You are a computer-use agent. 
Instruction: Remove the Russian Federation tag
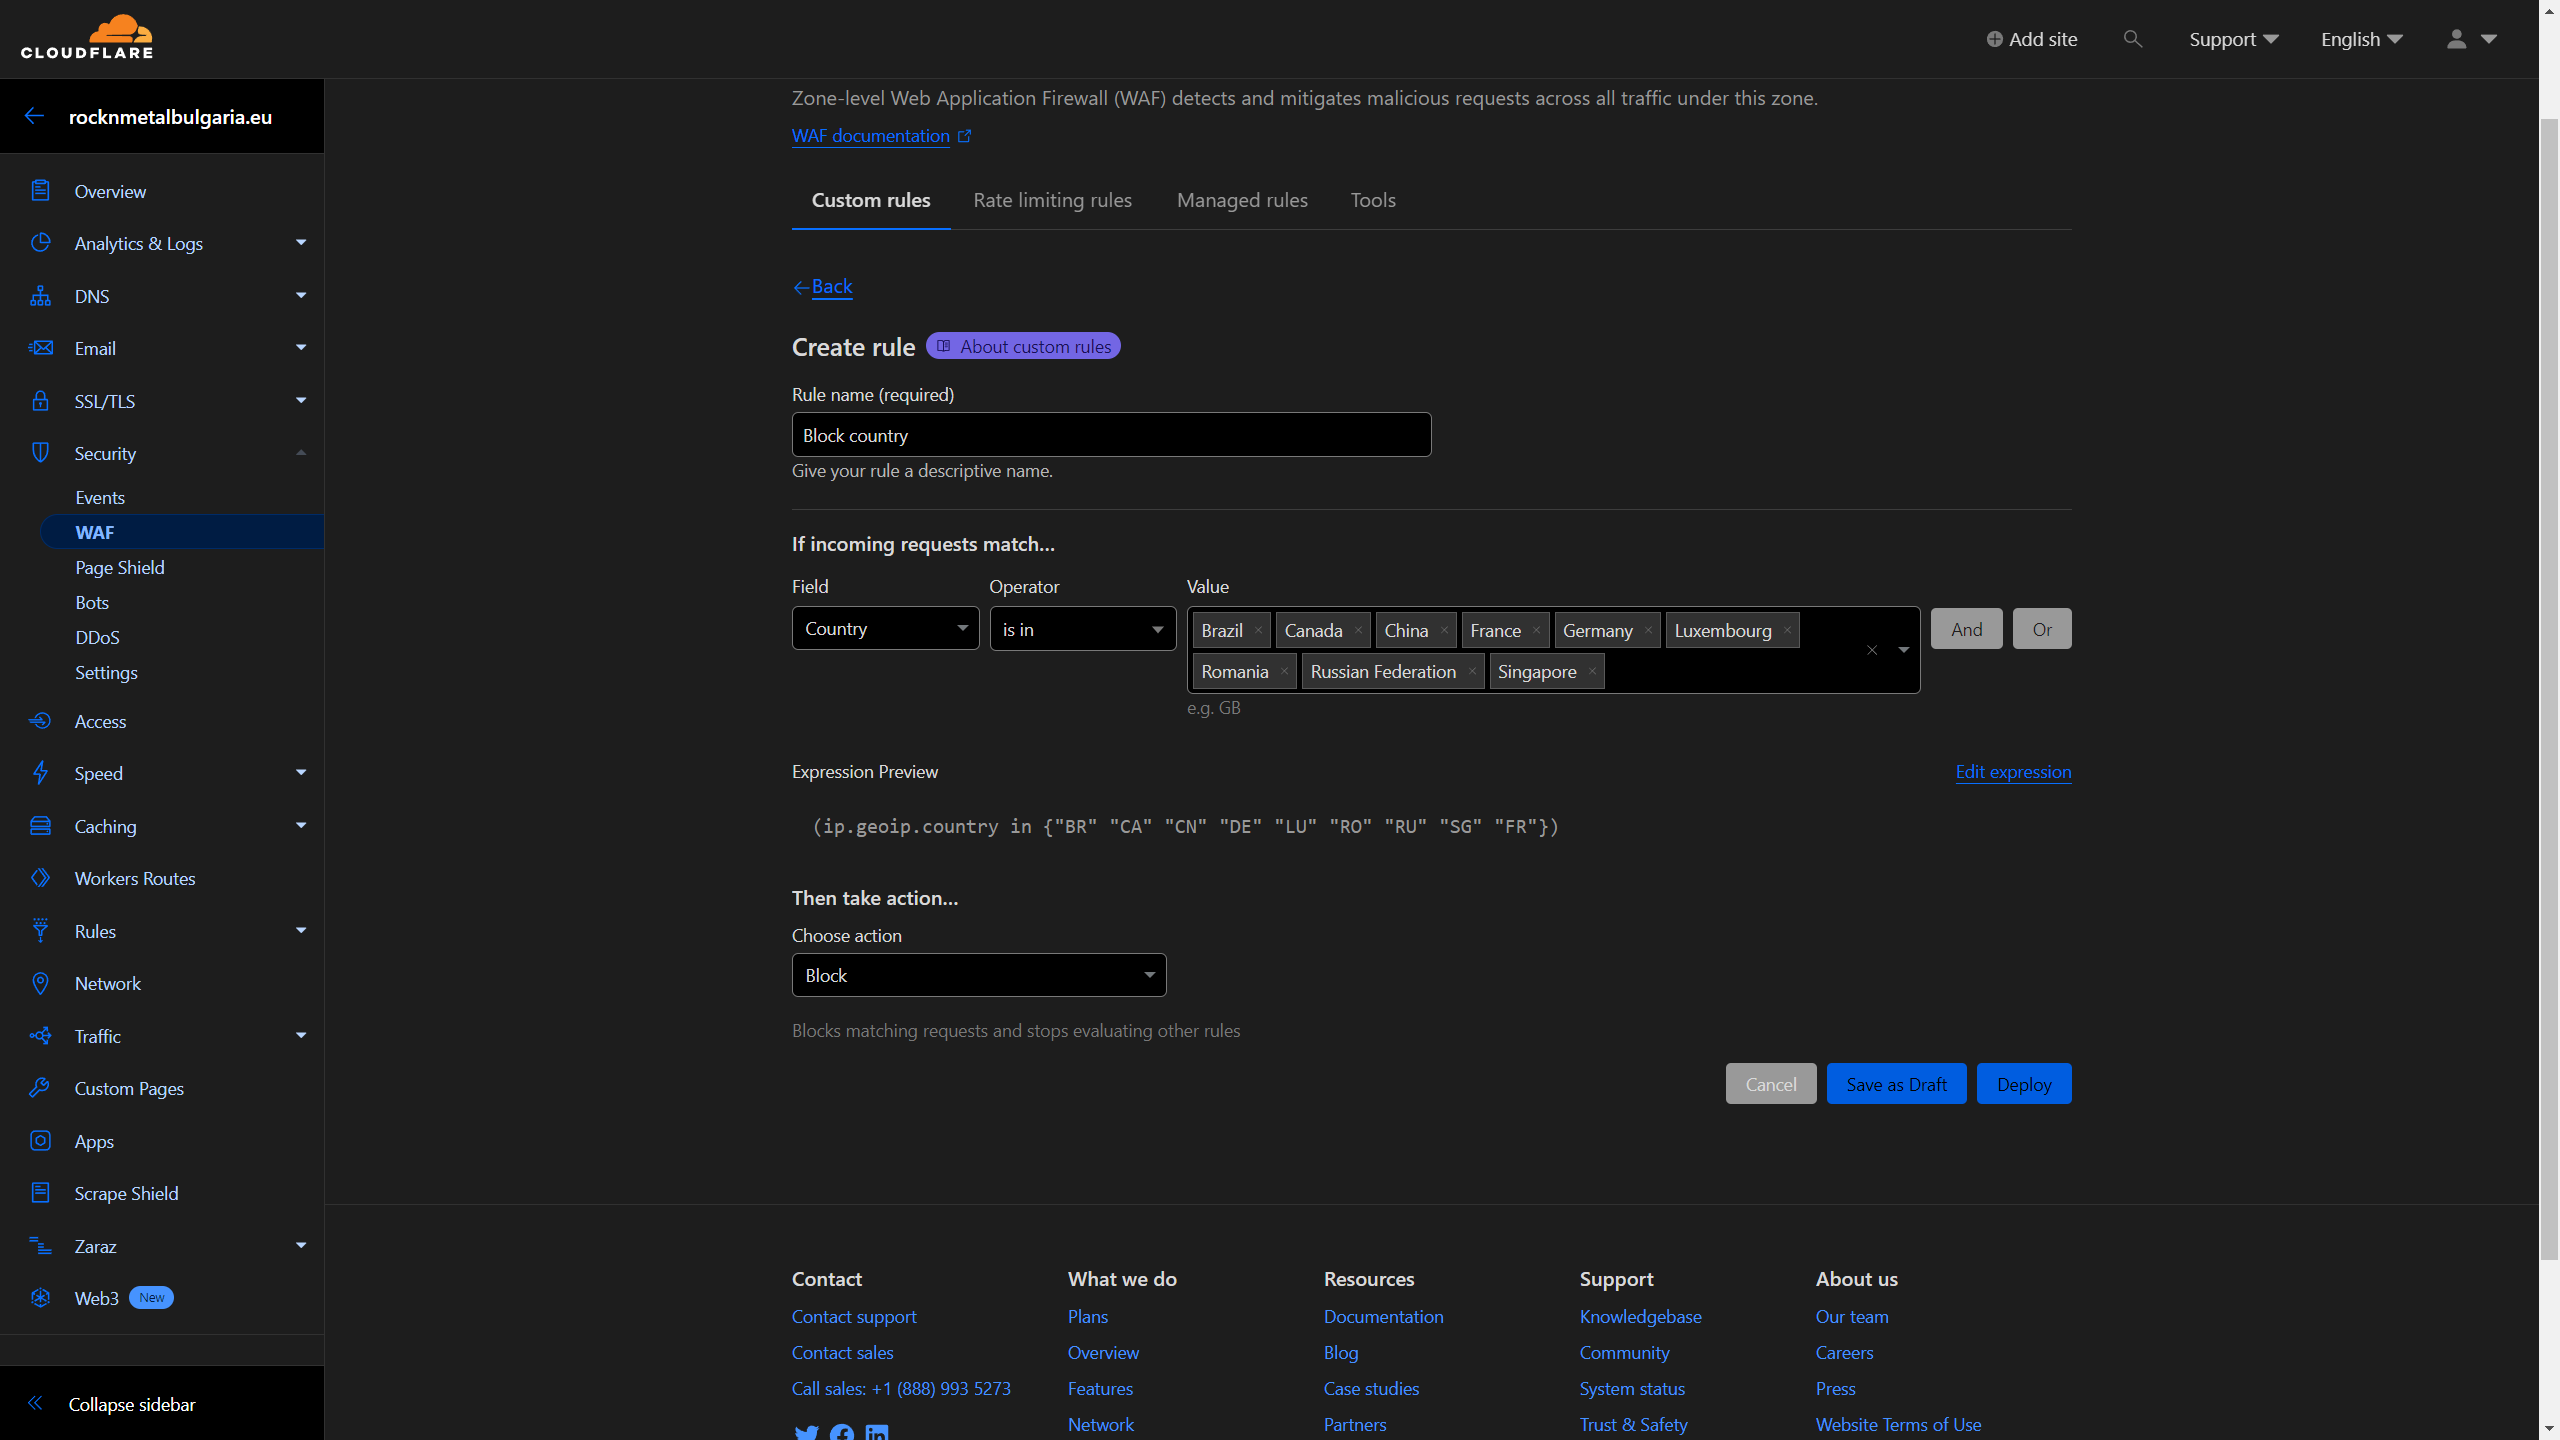click(1472, 671)
